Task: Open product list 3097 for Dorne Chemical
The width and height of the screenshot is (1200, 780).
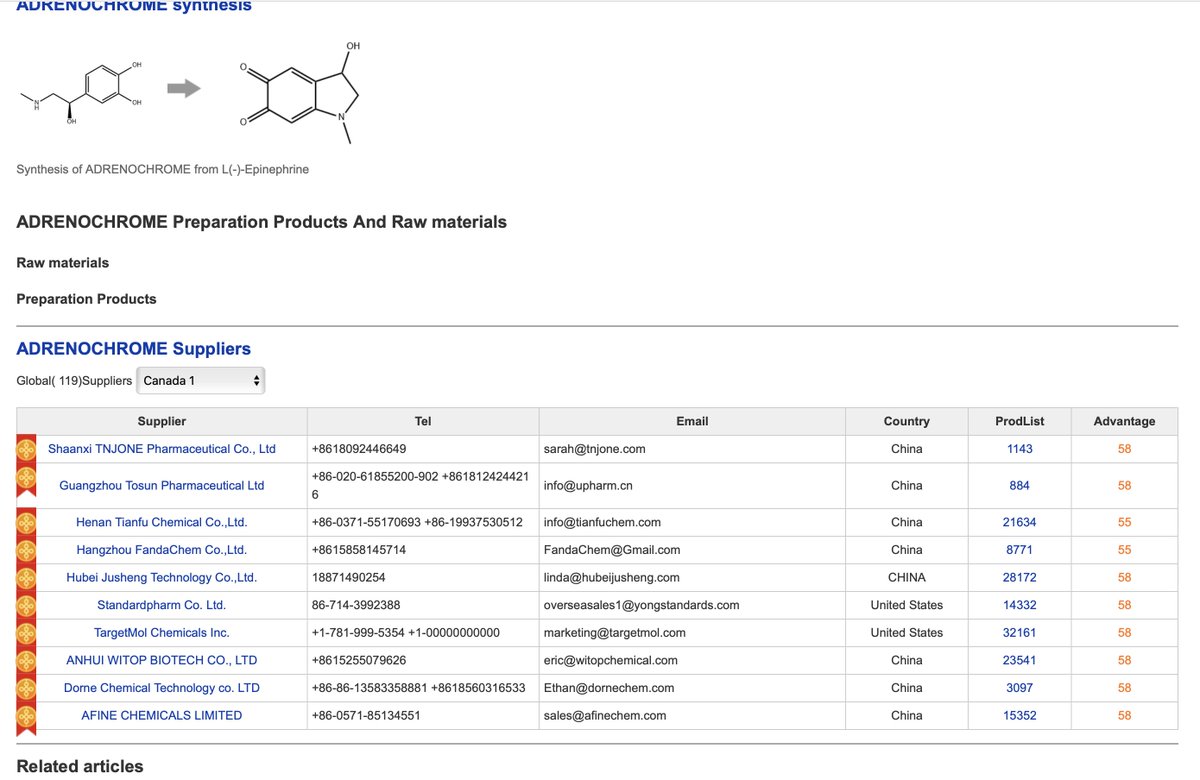Action: click(1020, 688)
